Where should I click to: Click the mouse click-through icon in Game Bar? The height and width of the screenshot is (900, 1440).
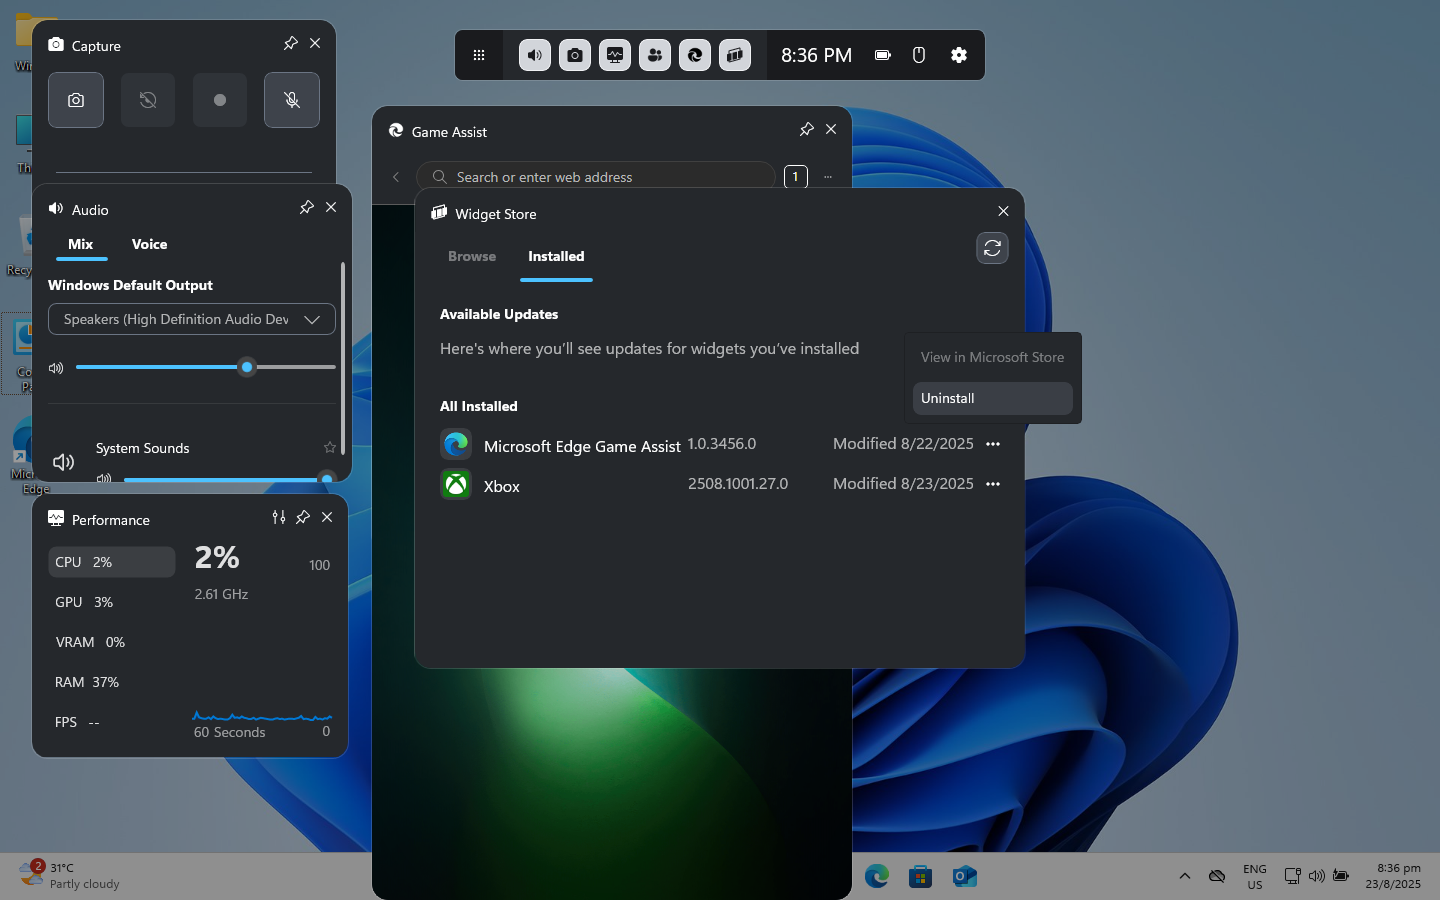click(919, 55)
